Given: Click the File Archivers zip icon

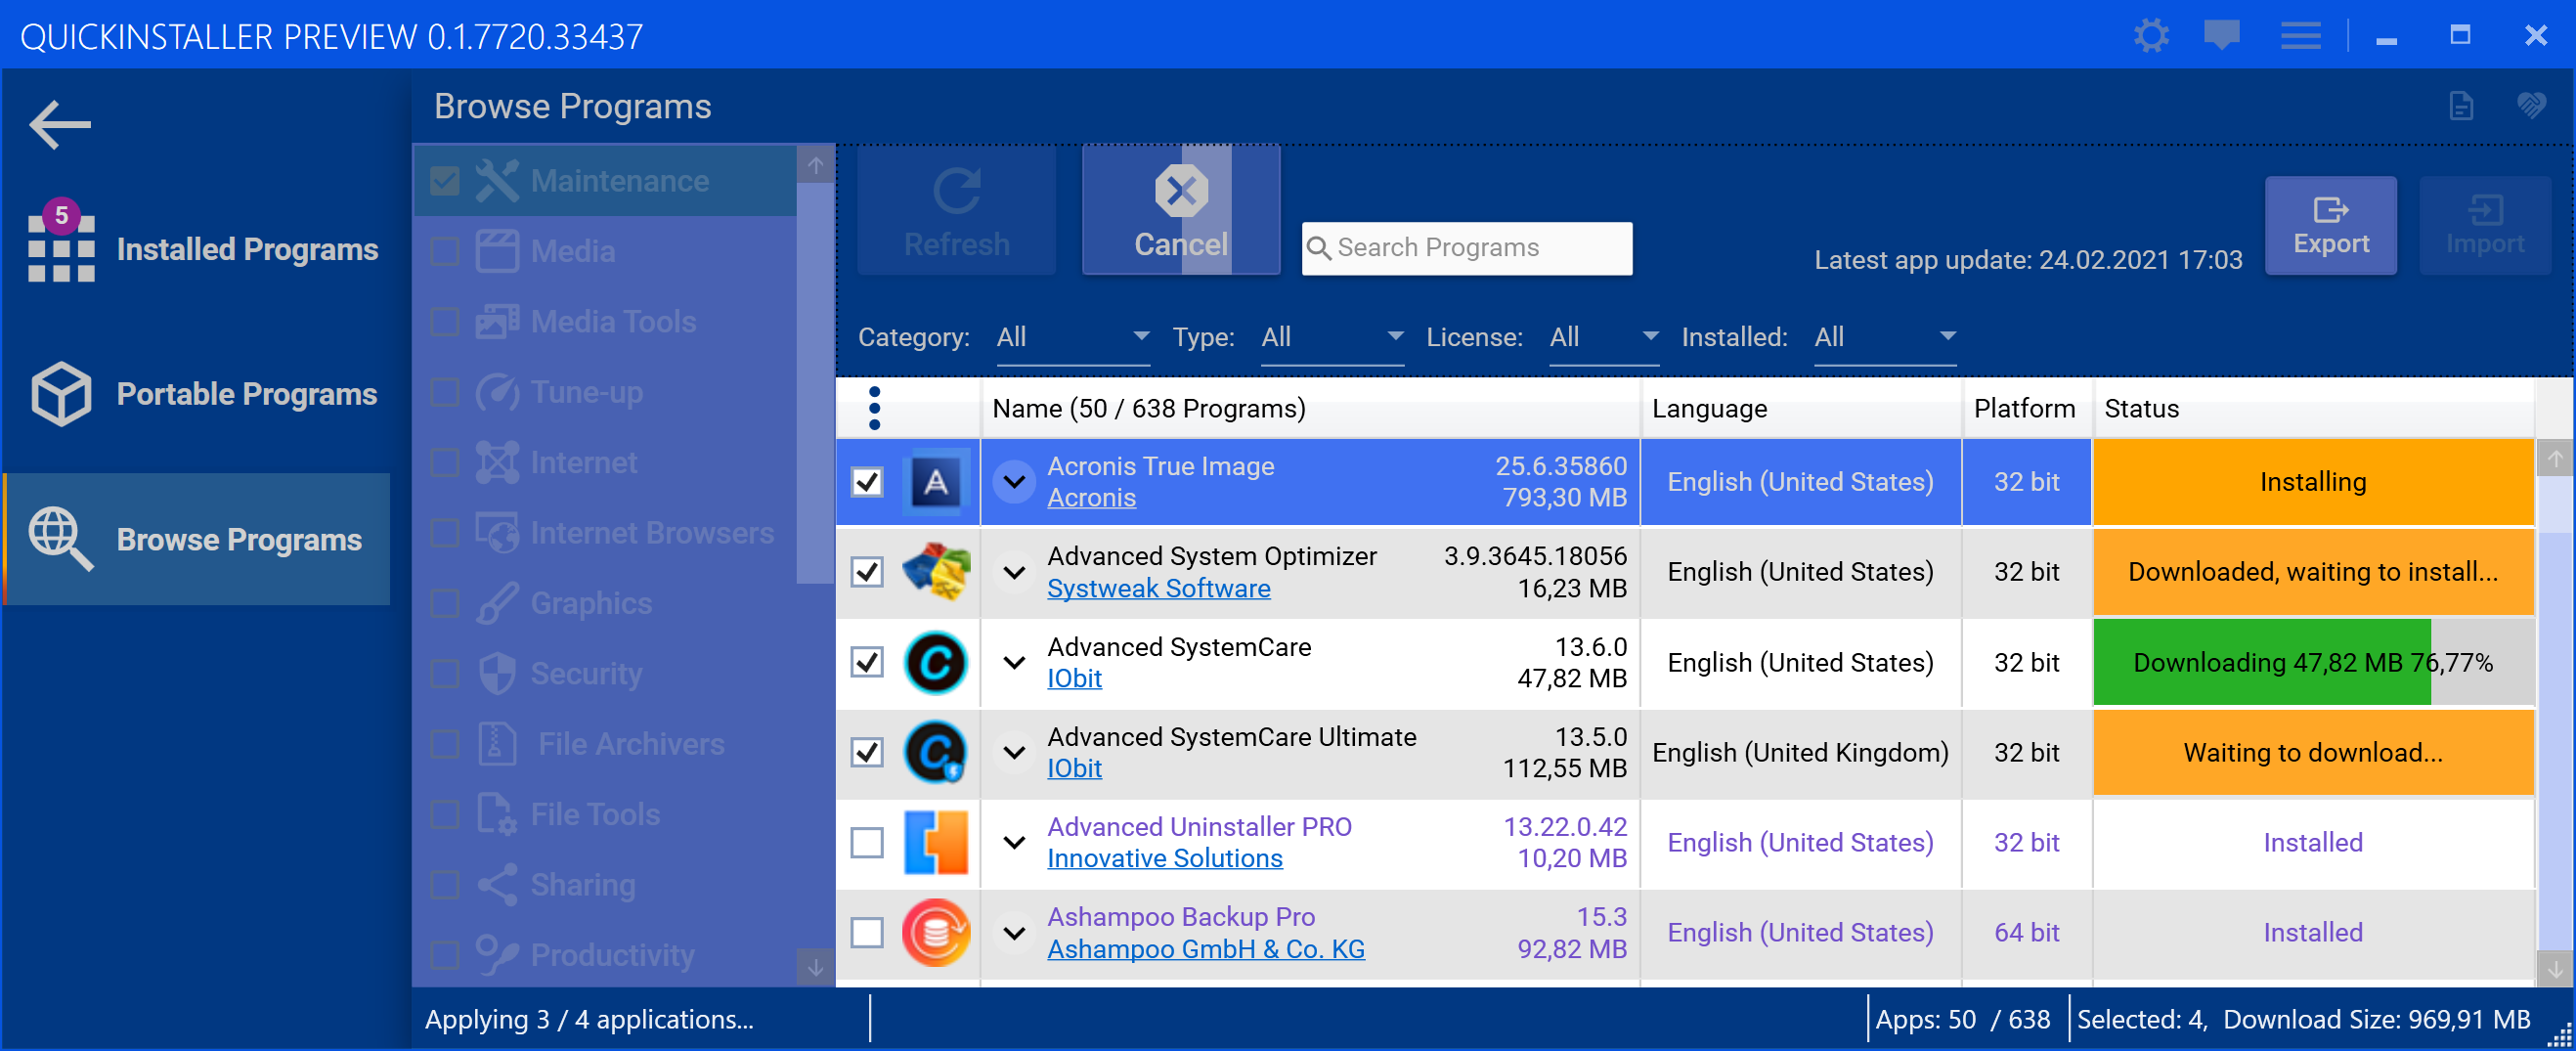Looking at the screenshot, I should point(497,744).
